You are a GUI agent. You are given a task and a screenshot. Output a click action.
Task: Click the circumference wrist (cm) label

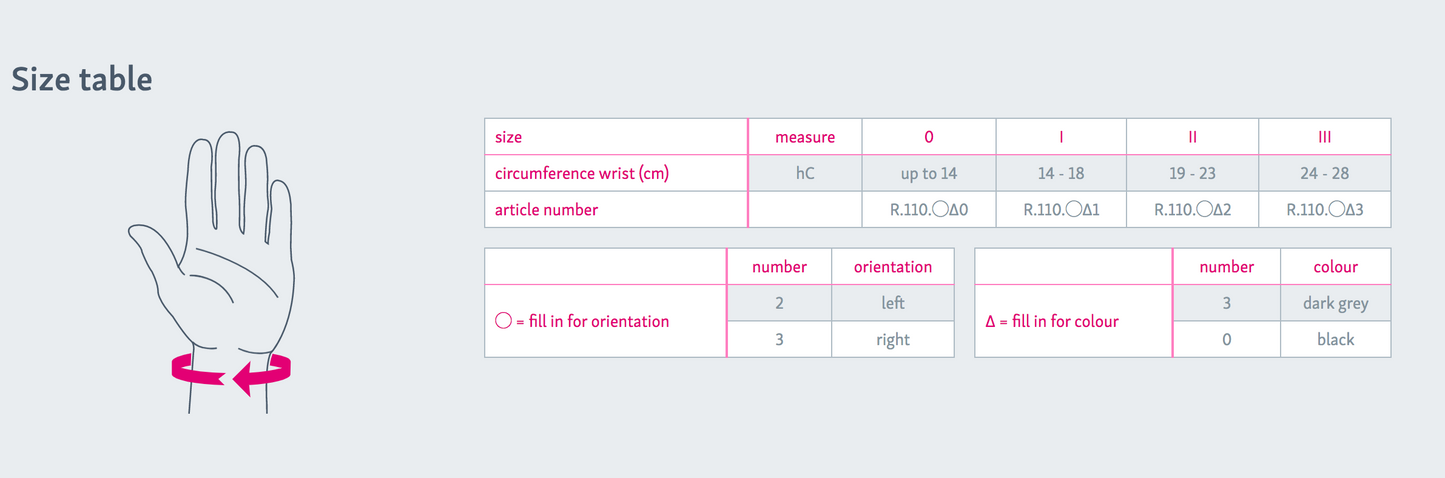pos(582,173)
